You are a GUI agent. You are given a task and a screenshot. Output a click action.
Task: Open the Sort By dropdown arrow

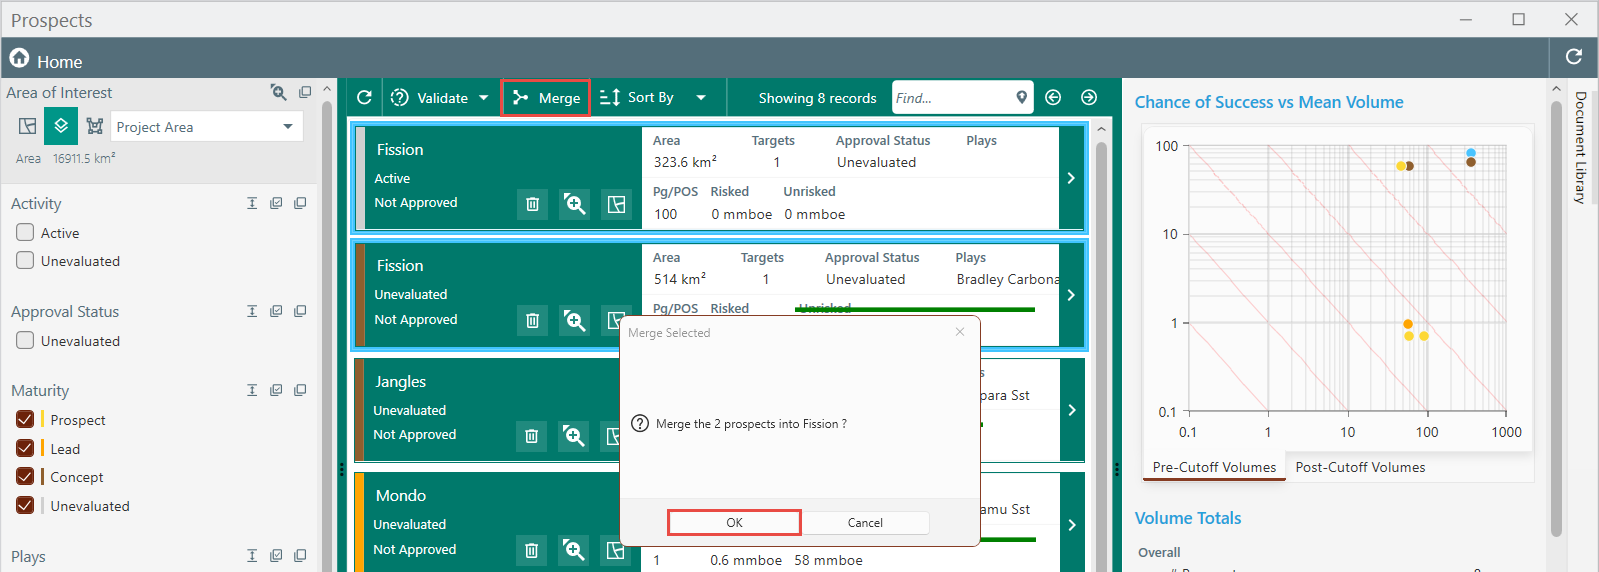[701, 98]
